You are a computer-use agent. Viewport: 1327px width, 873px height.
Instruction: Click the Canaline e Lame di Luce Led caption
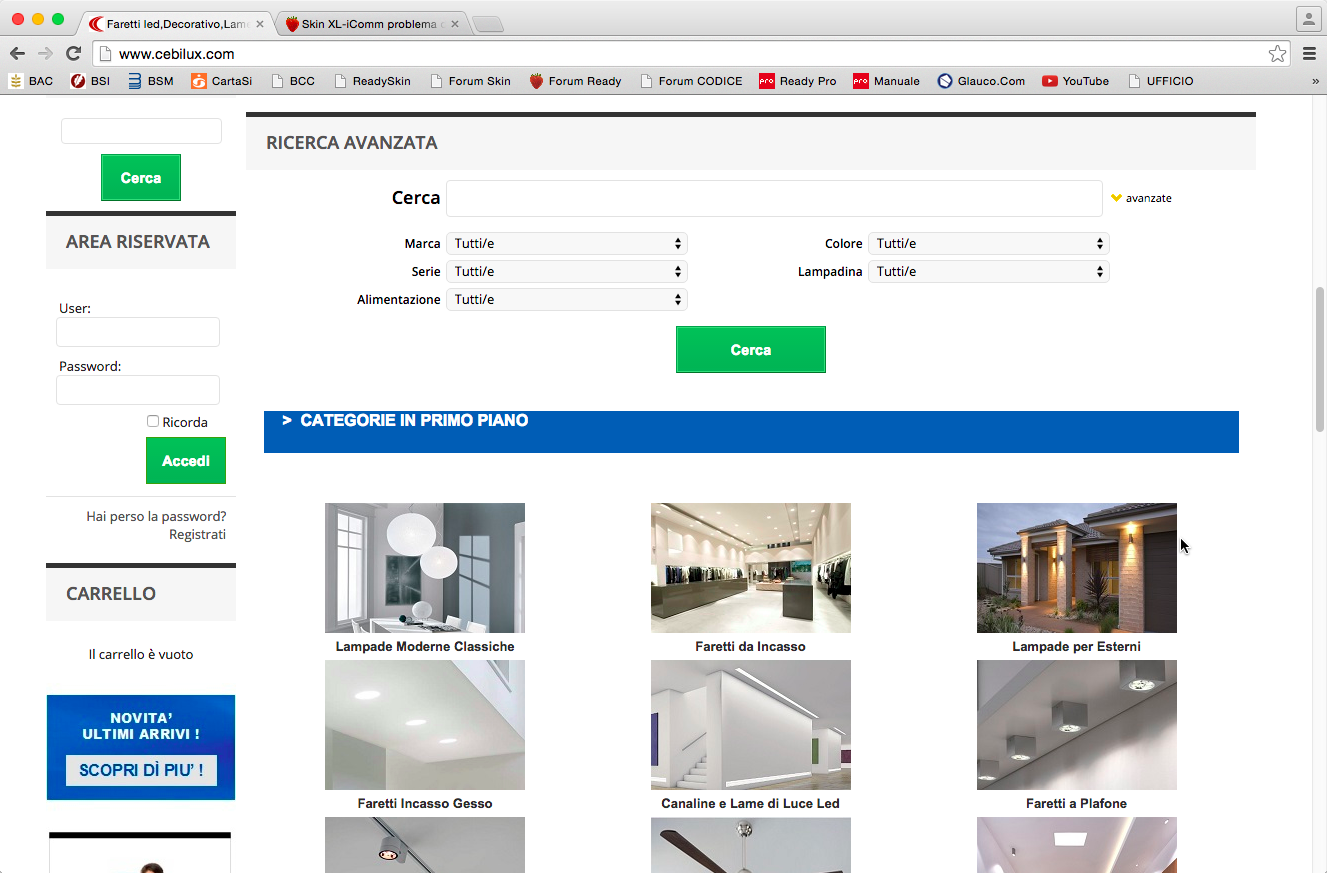click(751, 804)
